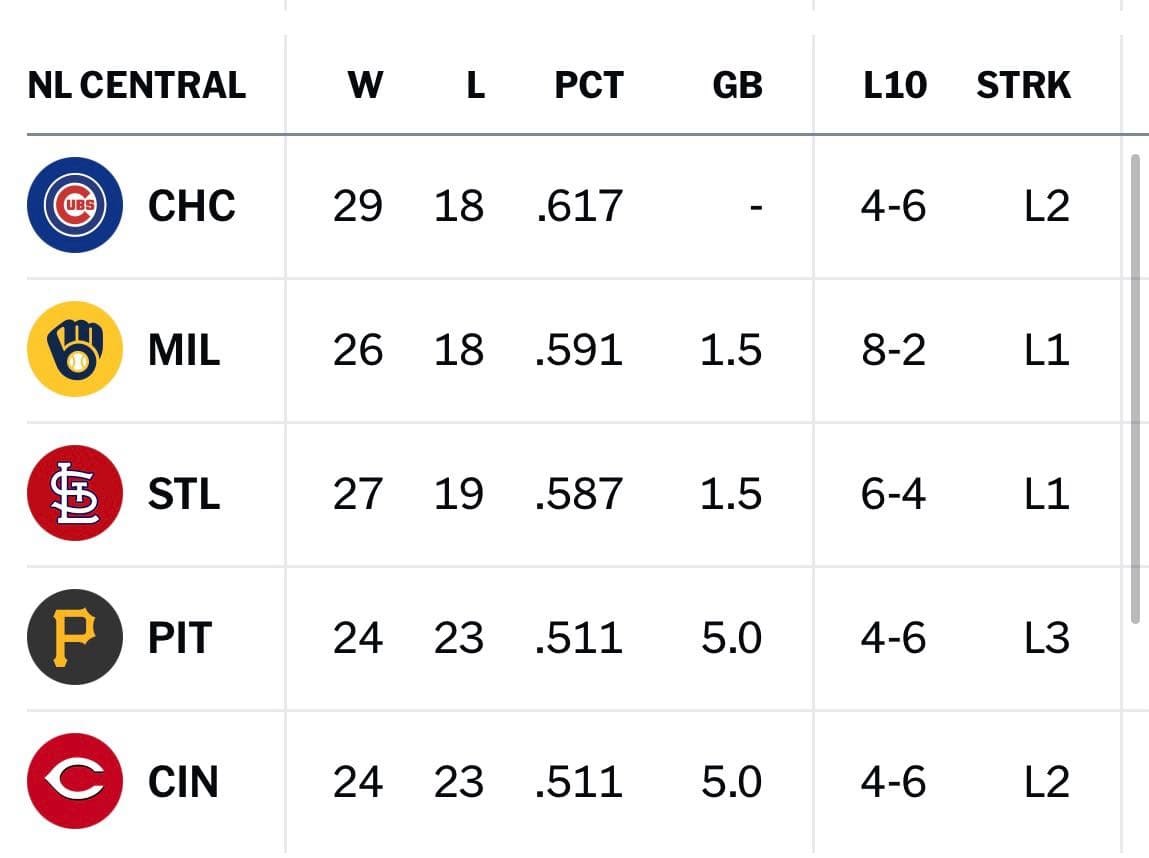
Task: Open the STL team link
Action: [x=184, y=494]
